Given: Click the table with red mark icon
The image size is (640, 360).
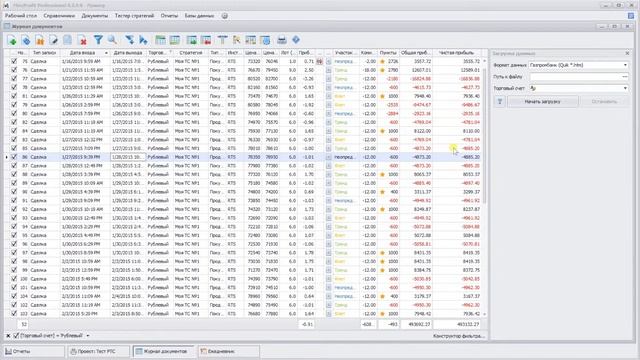Looking at the screenshot, I should (x=206, y=40).
